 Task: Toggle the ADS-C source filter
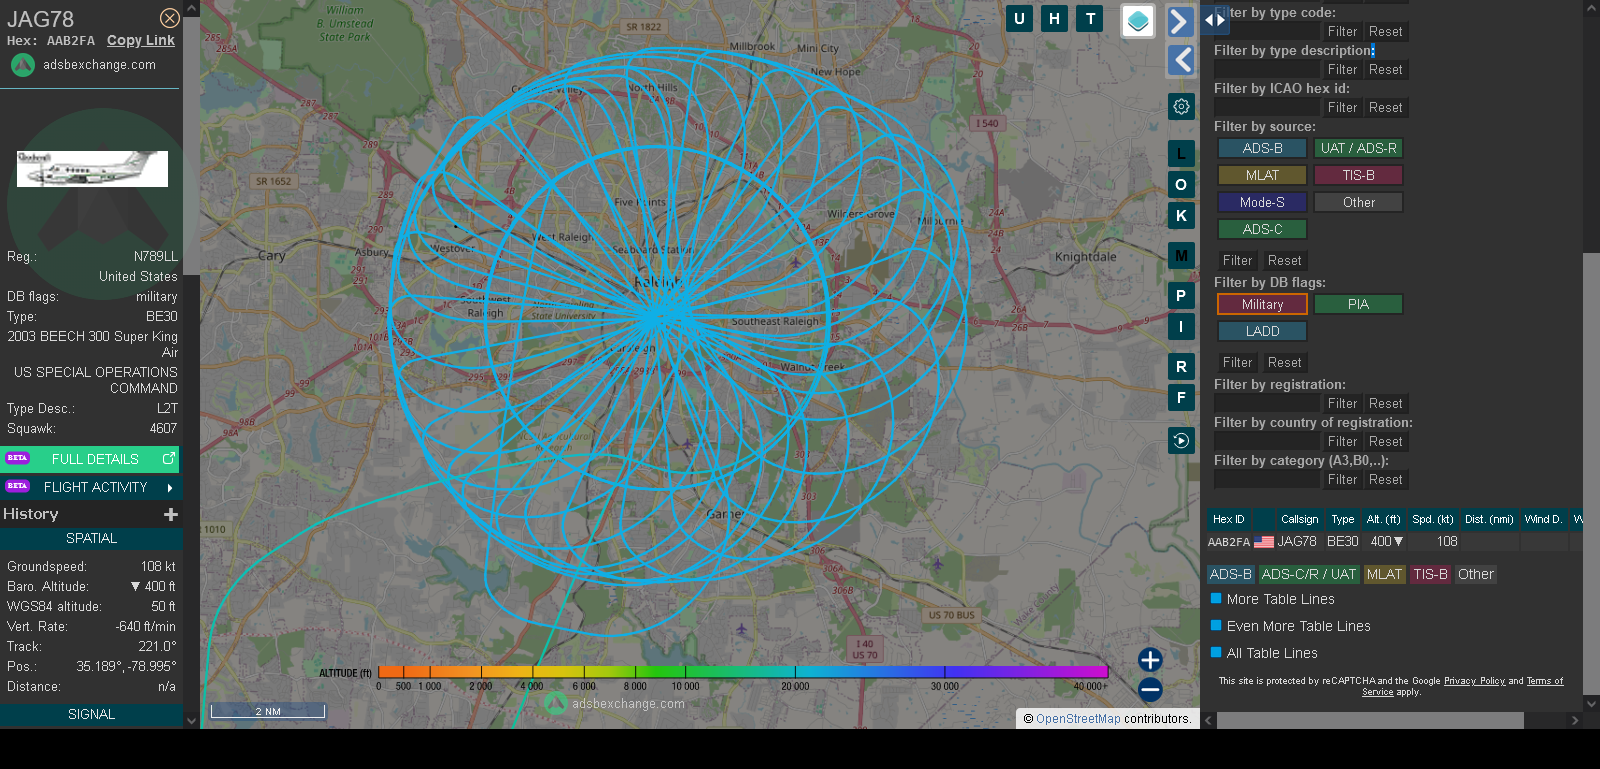[1262, 229]
